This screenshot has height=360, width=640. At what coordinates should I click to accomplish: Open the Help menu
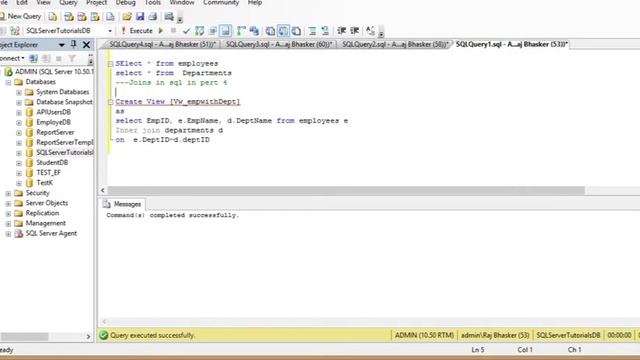click(x=255, y=3)
